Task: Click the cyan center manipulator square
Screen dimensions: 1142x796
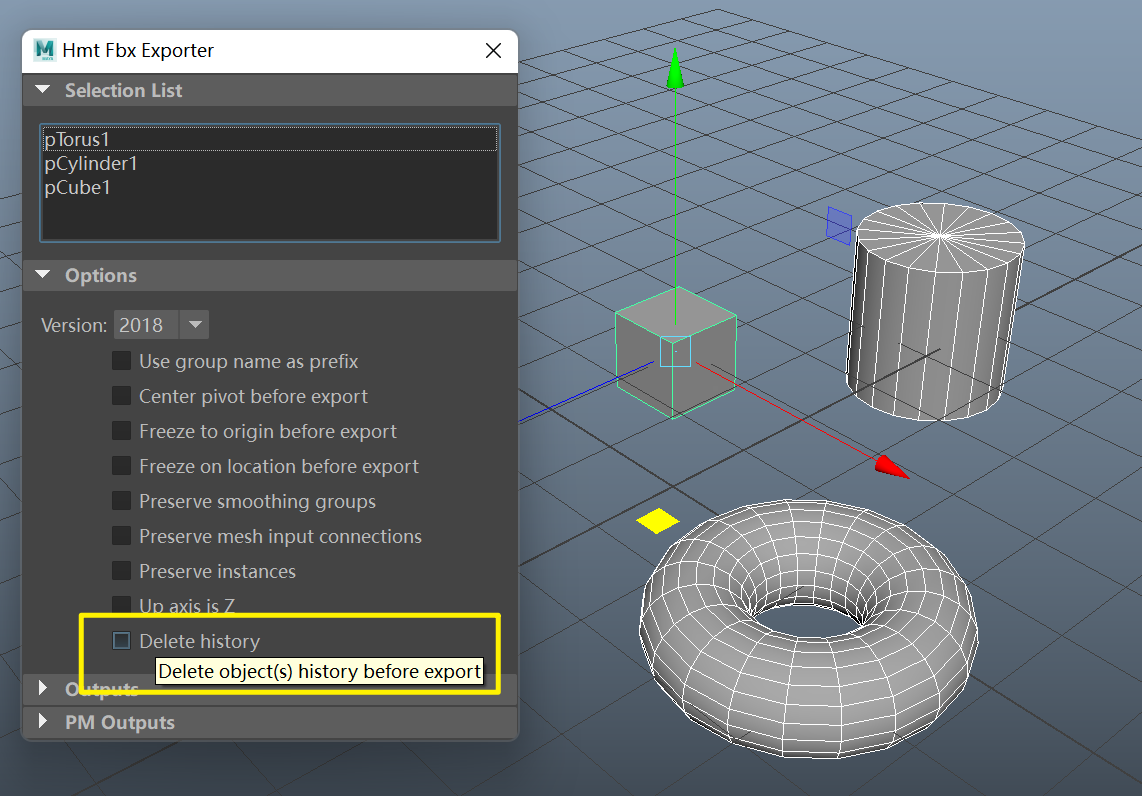Action: 675,351
